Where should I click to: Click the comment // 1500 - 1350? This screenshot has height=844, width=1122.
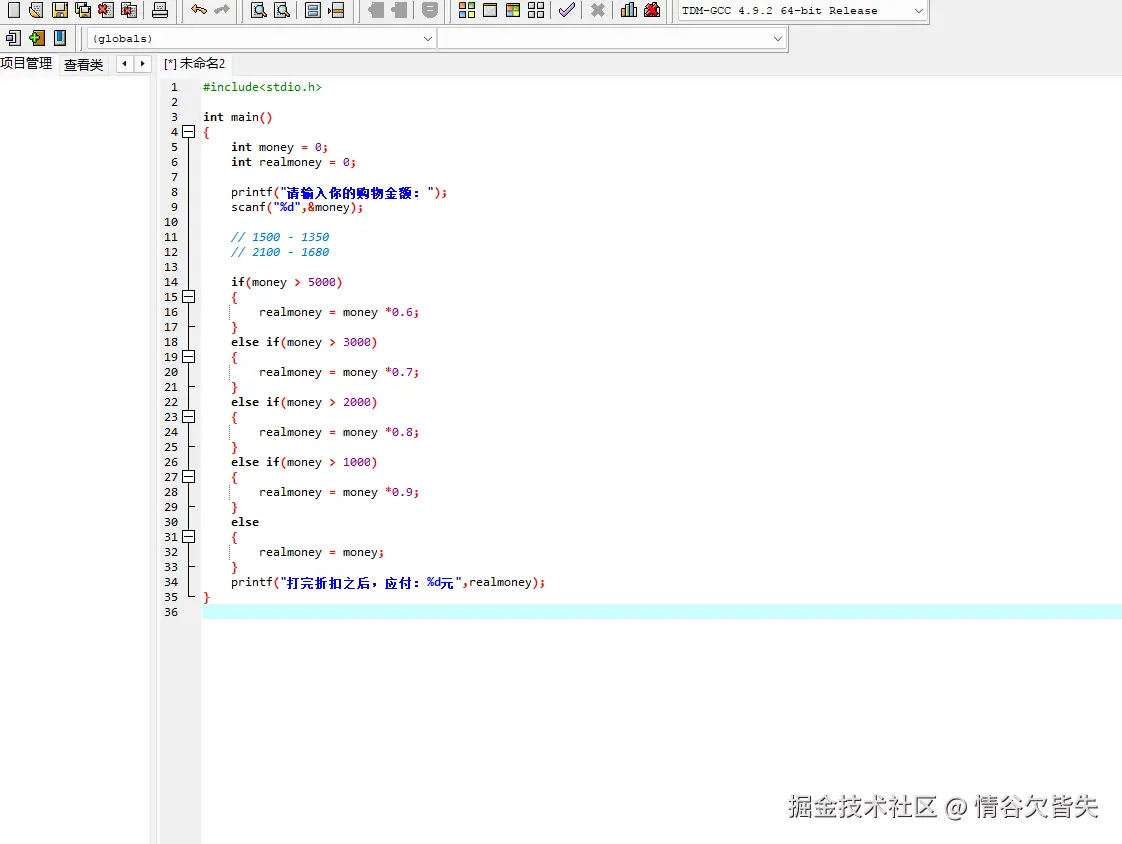click(x=280, y=237)
